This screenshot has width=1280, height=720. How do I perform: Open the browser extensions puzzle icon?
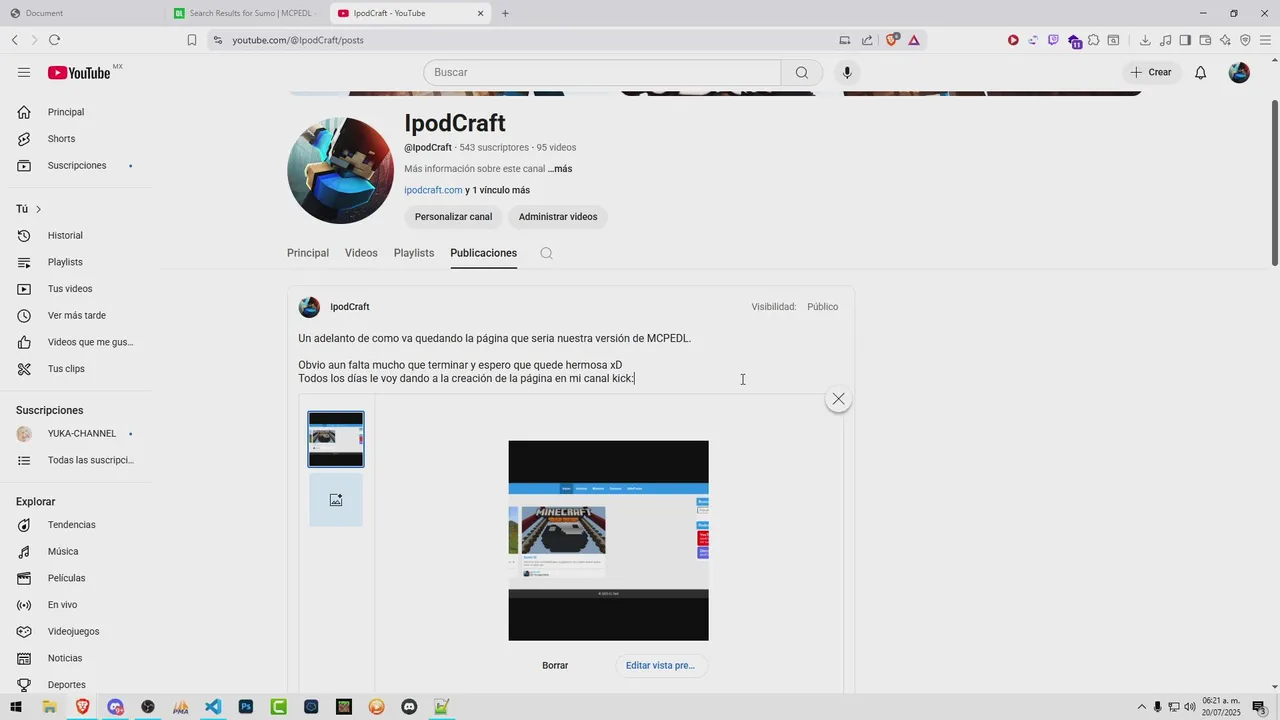[1094, 40]
